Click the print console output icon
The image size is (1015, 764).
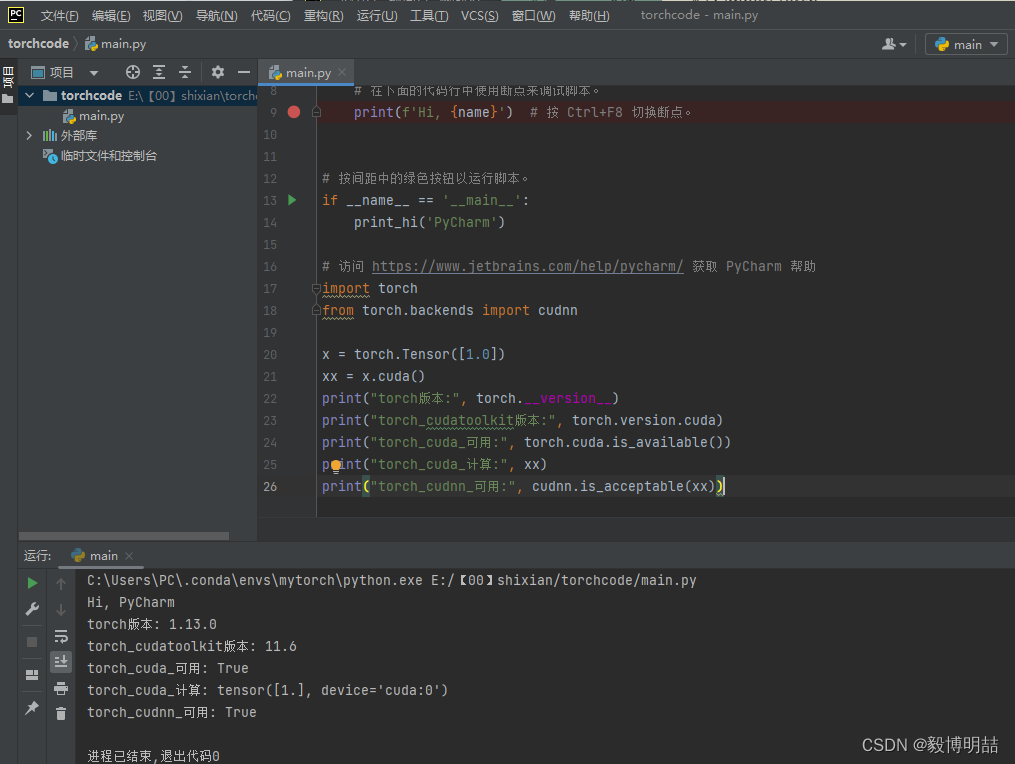pos(61,688)
